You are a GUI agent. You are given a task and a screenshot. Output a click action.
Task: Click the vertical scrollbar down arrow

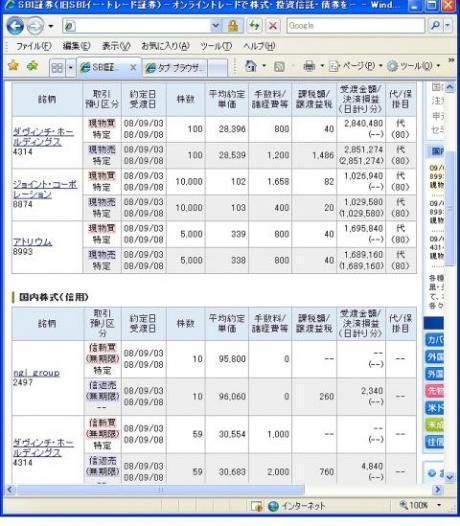click(x=450, y=476)
